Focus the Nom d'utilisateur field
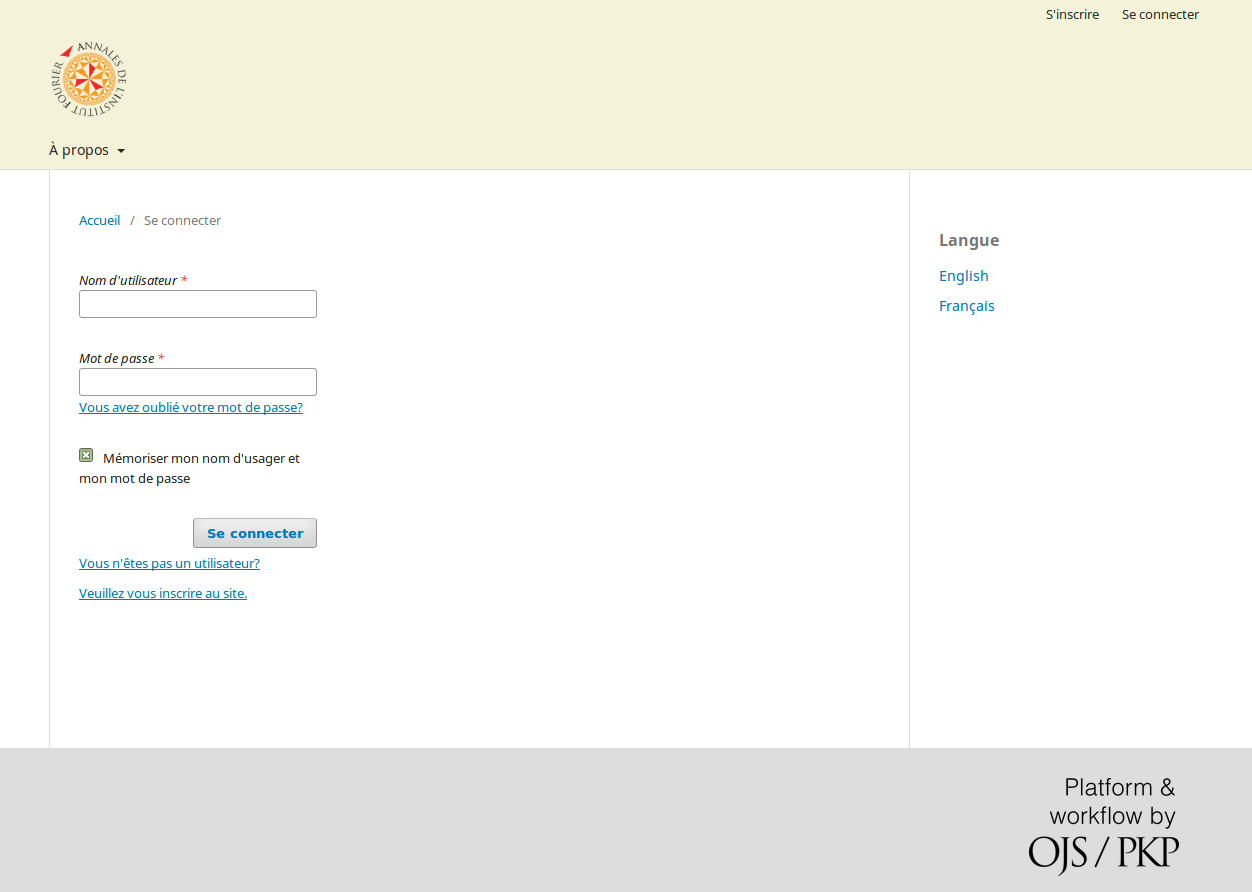This screenshot has height=892, width=1252. 198,304
